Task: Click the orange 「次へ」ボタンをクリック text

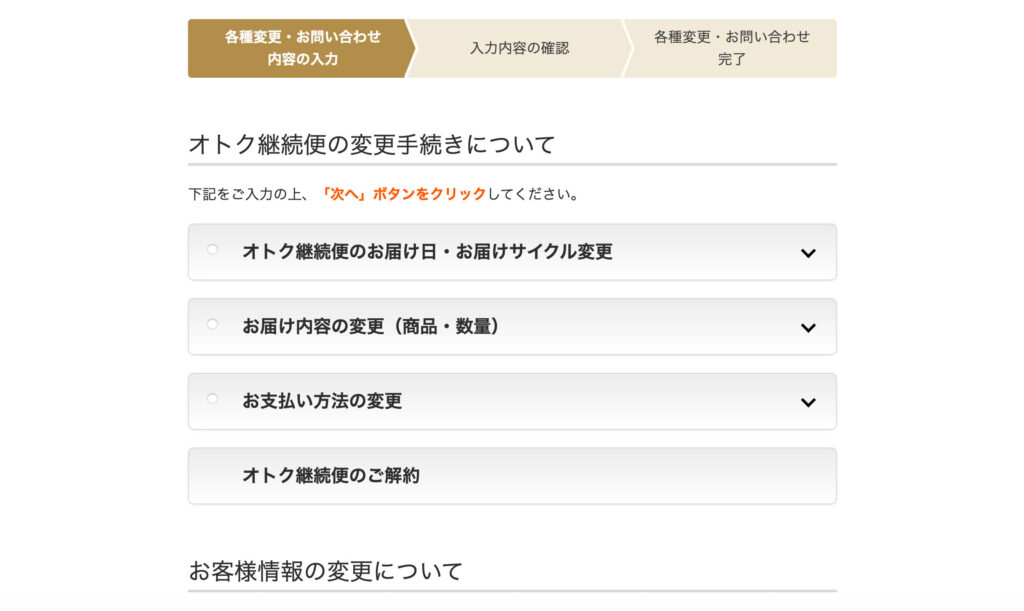Action: (x=403, y=194)
